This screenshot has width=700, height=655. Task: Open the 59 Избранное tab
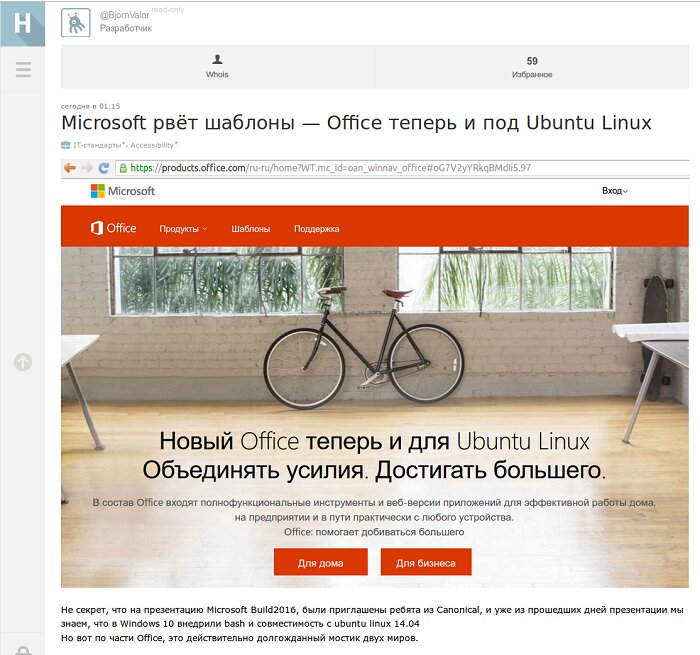[532, 67]
